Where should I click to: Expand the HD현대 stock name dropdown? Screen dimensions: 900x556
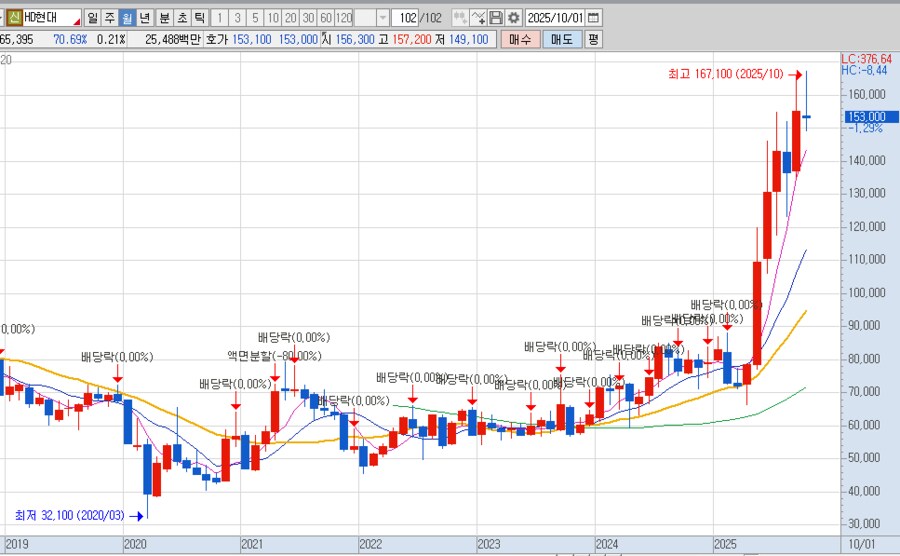click(76, 18)
